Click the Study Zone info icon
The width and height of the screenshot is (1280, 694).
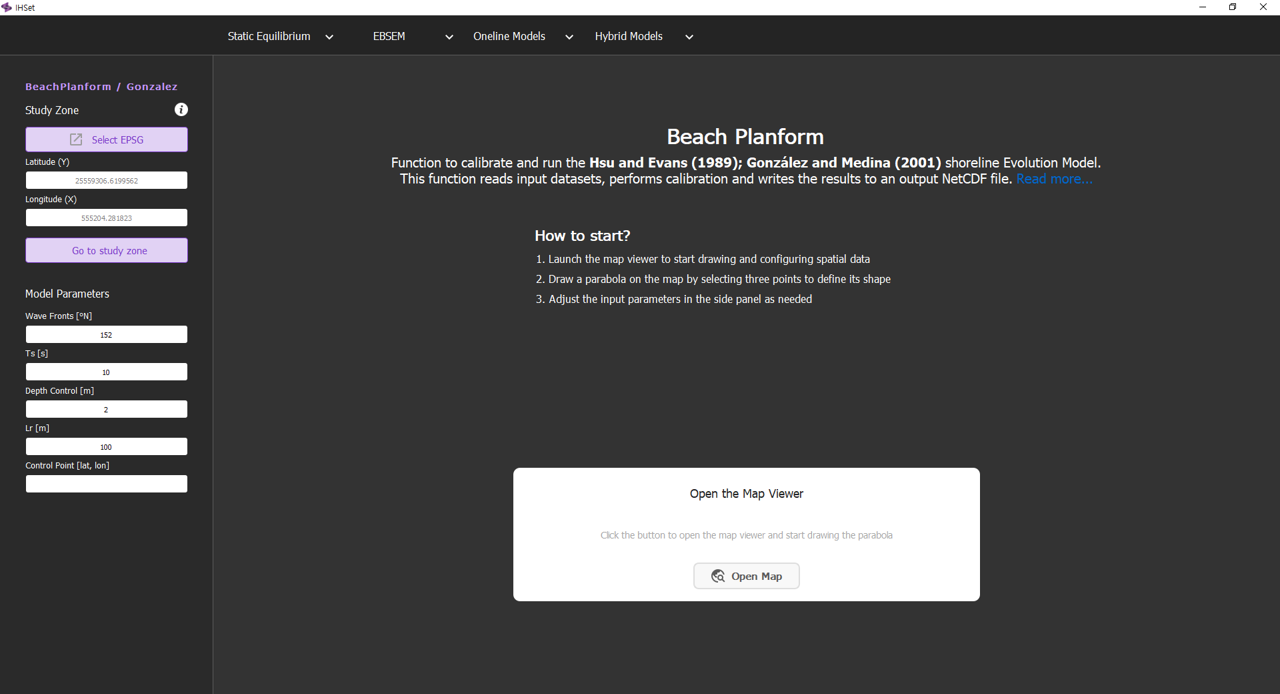tap(181, 110)
